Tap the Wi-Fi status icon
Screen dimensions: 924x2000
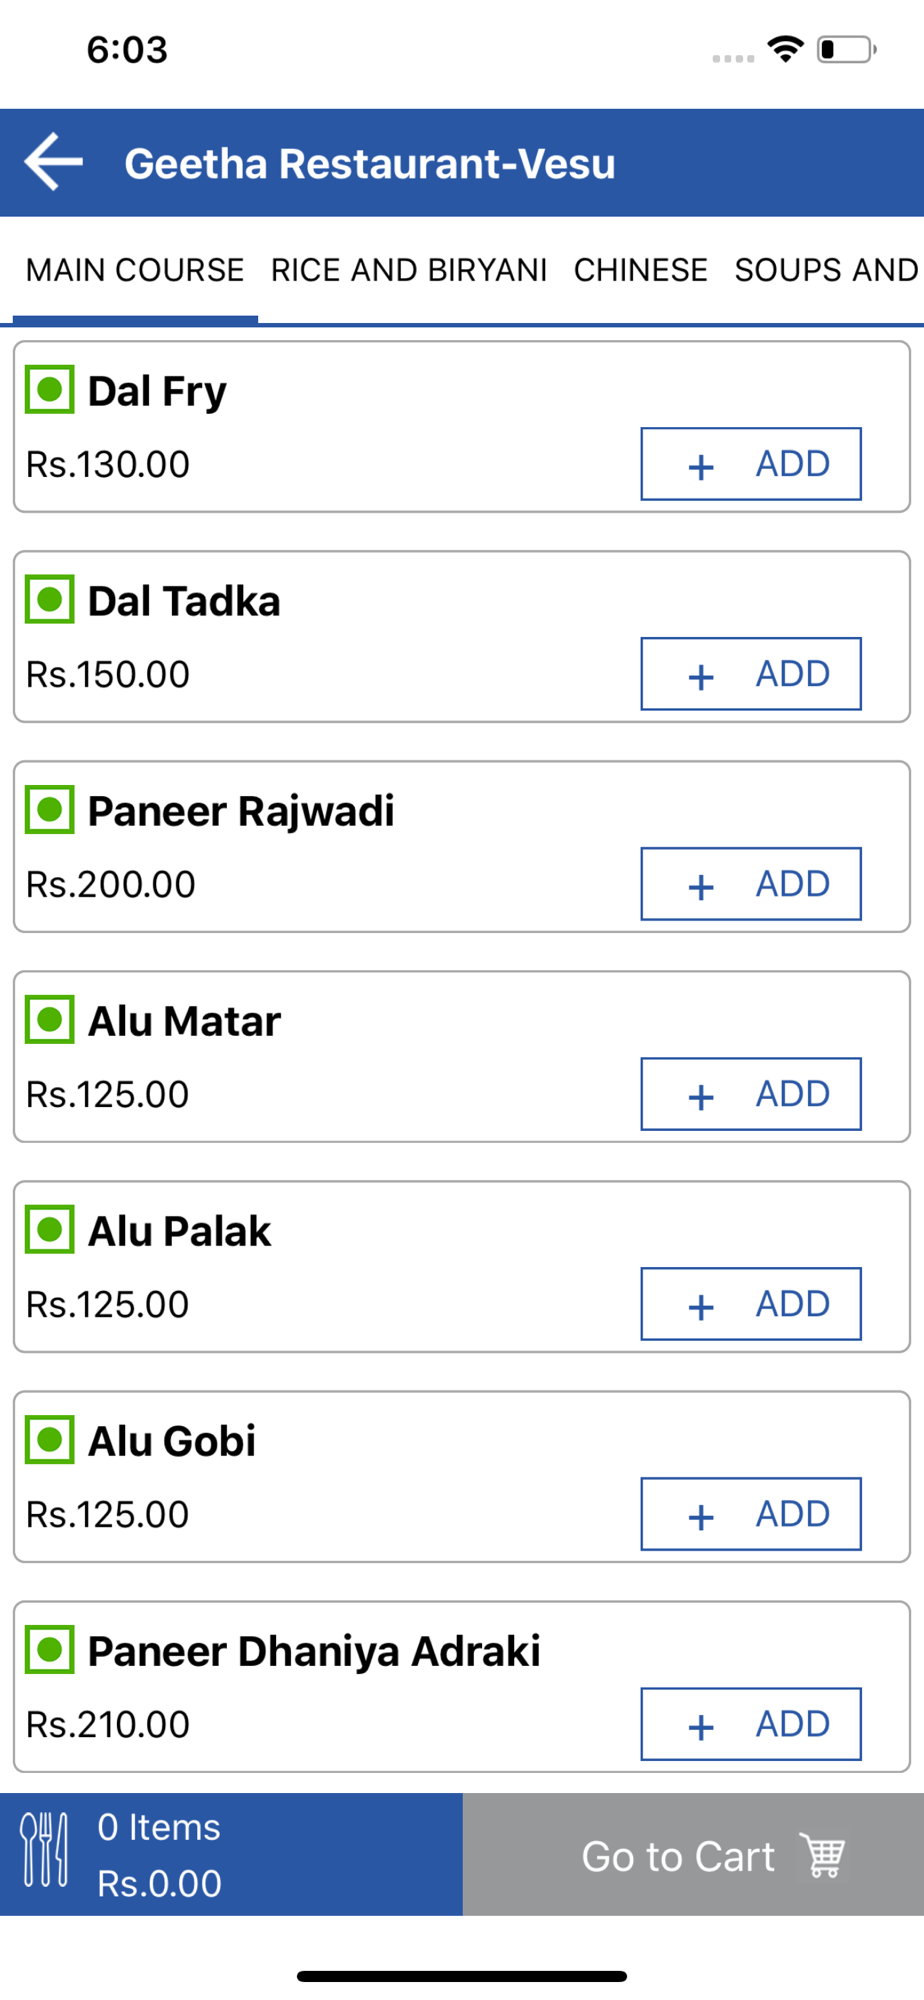[786, 49]
